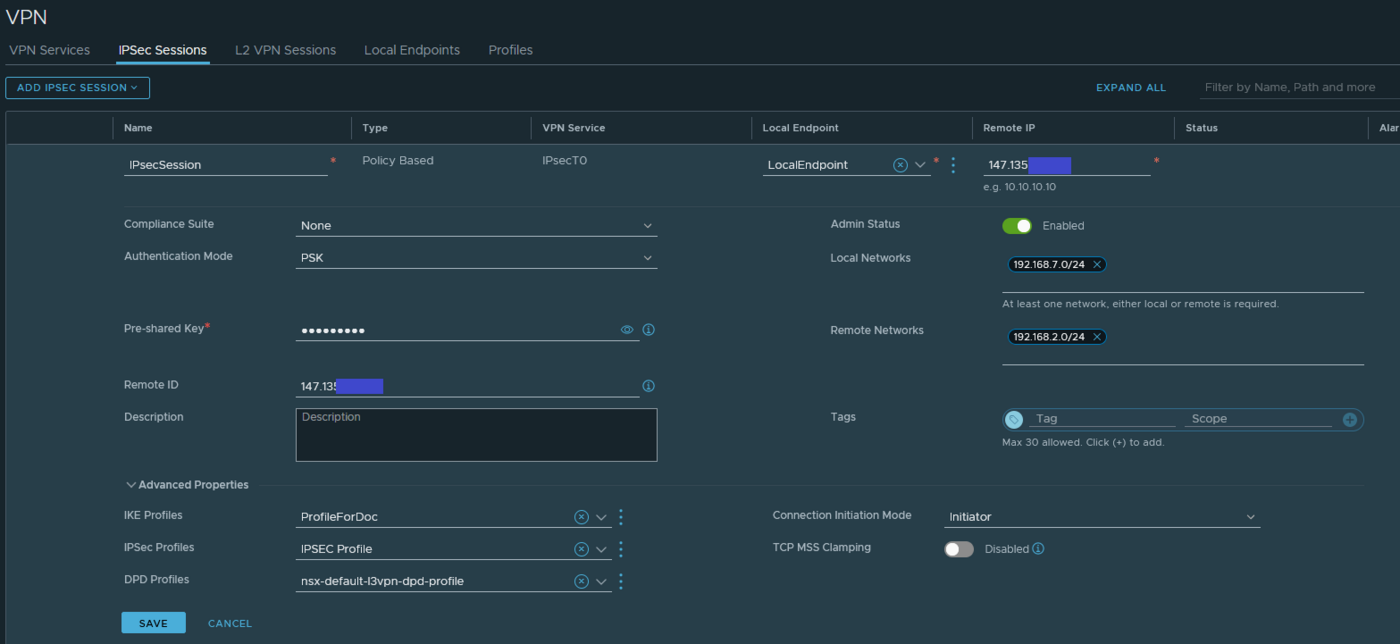Disable the Admin Status toggle

tap(1017, 226)
